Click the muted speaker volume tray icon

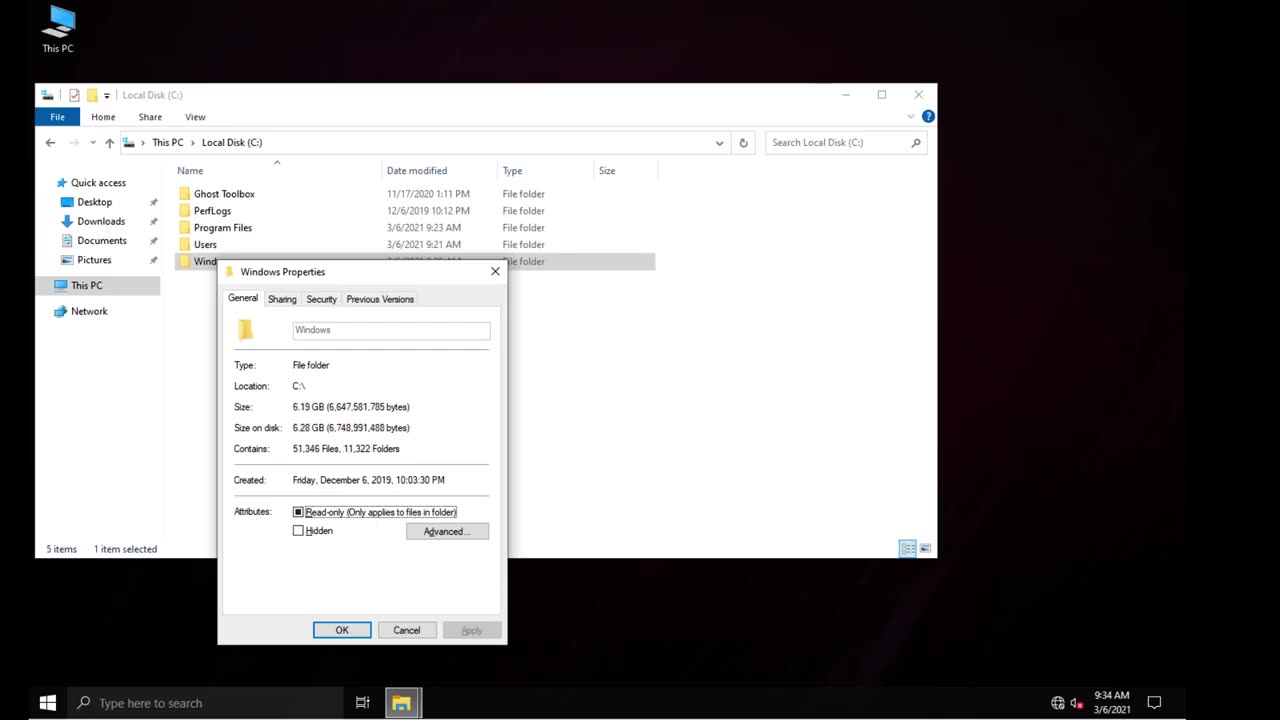coord(1076,703)
